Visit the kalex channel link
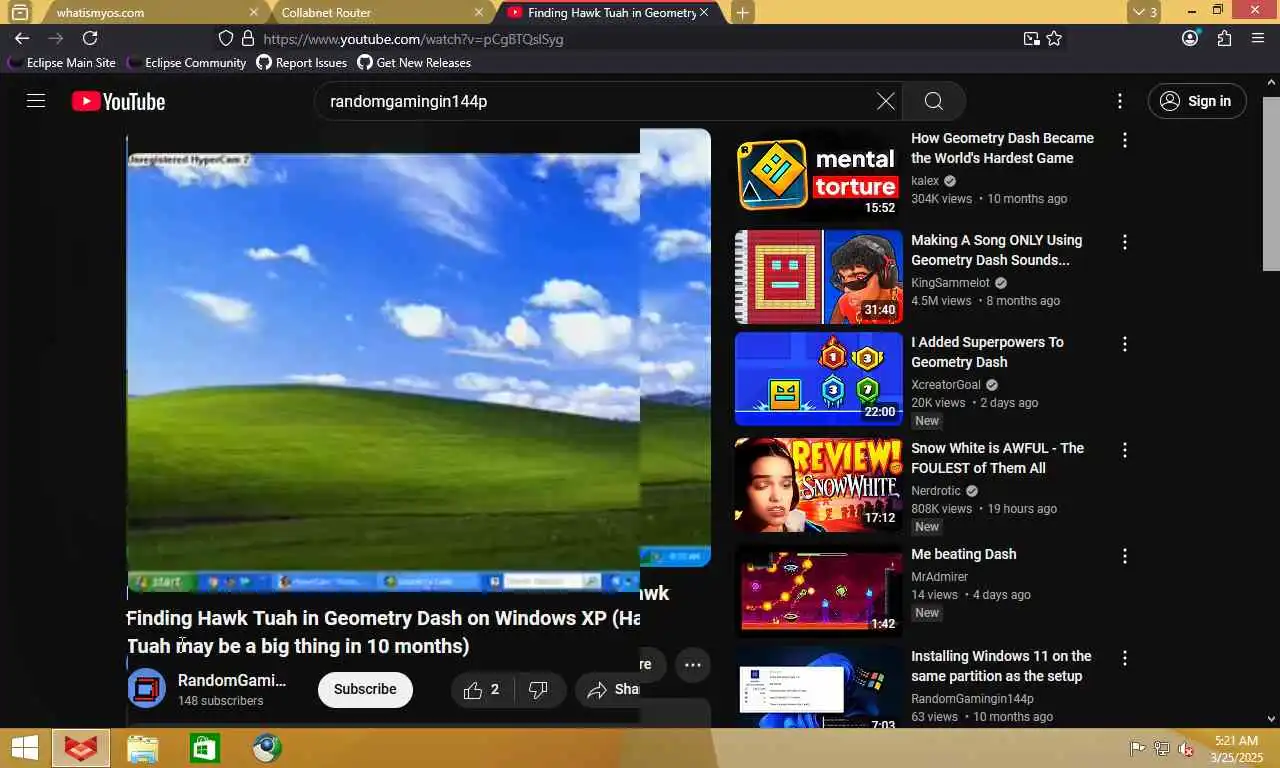The height and width of the screenshot is (768, 1280). (x=925, y=181)
